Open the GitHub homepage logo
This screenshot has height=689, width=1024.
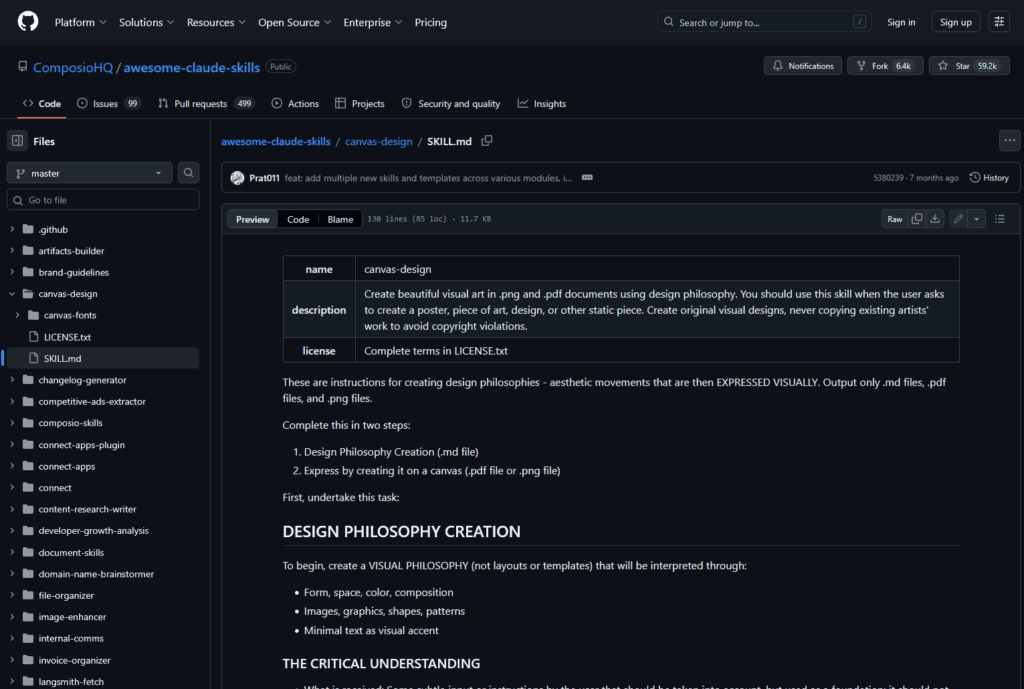27,22
